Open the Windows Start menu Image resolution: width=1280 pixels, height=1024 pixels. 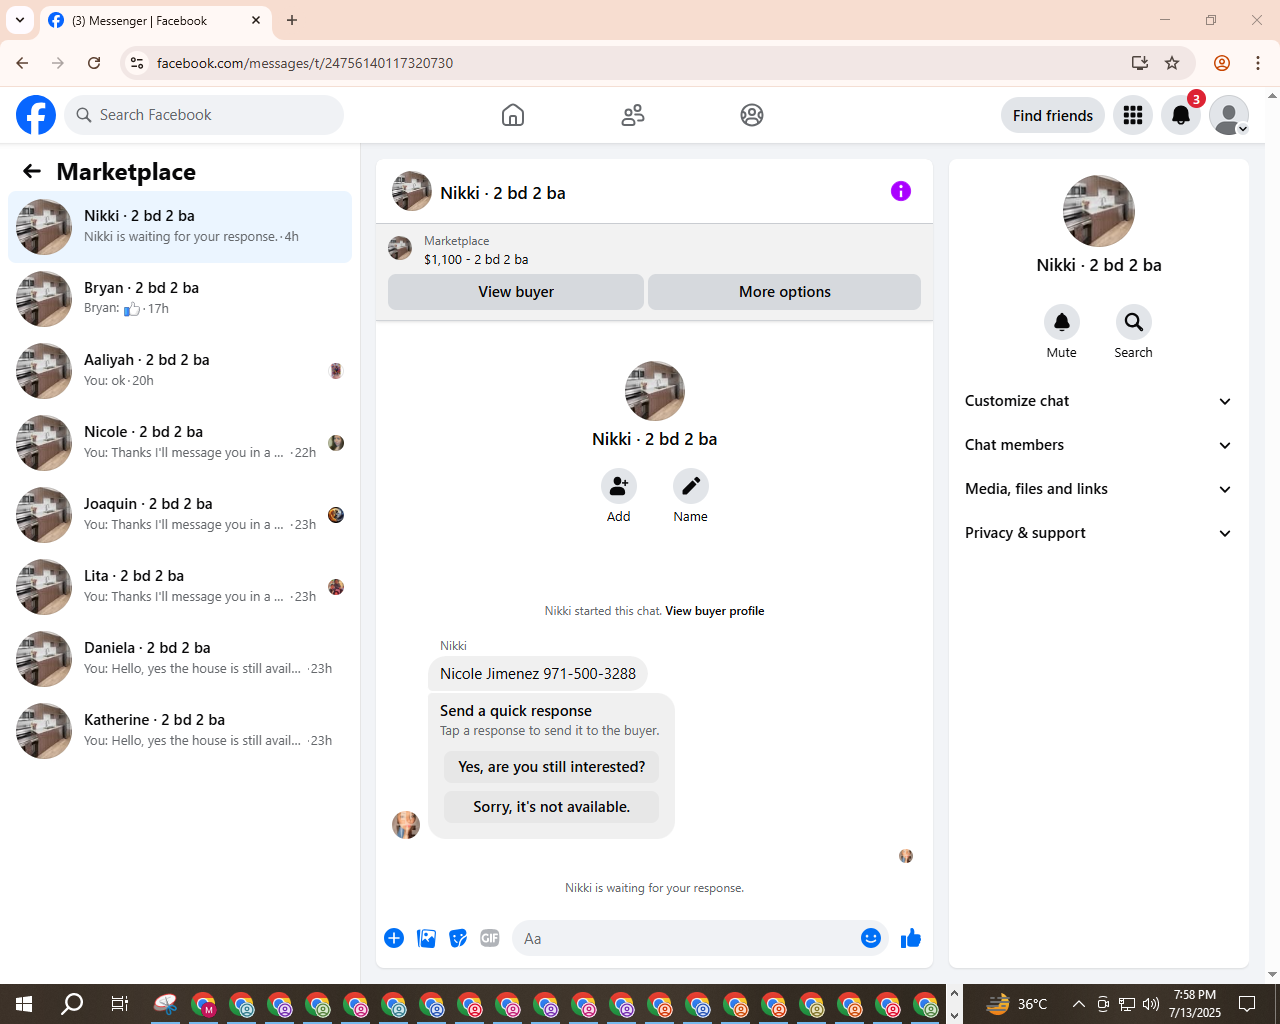coord(24,1004)
